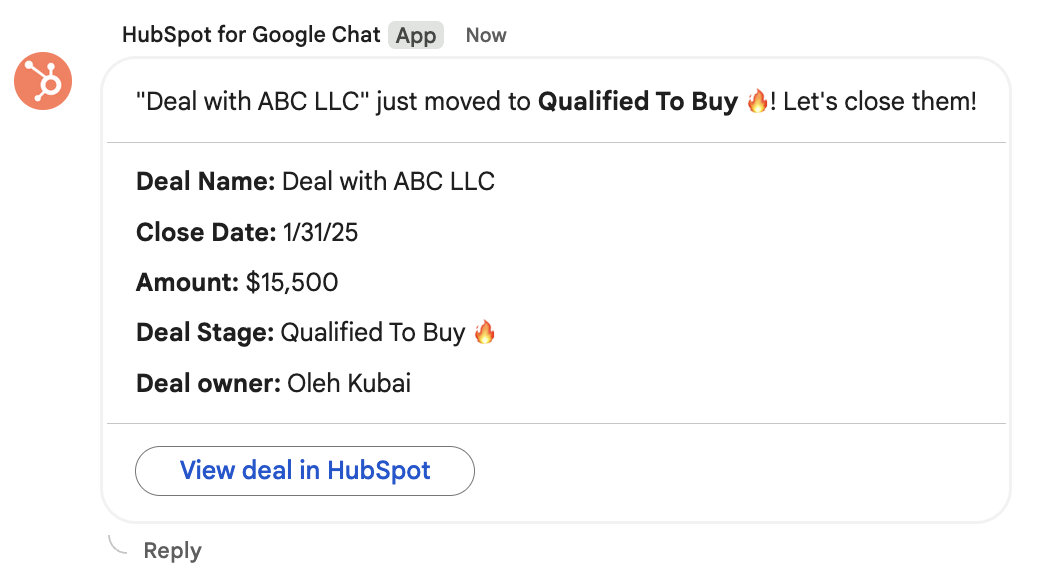Click the Deal owner name Oleh Kubai
The image size is (1042, 586).
coord(349,383)
